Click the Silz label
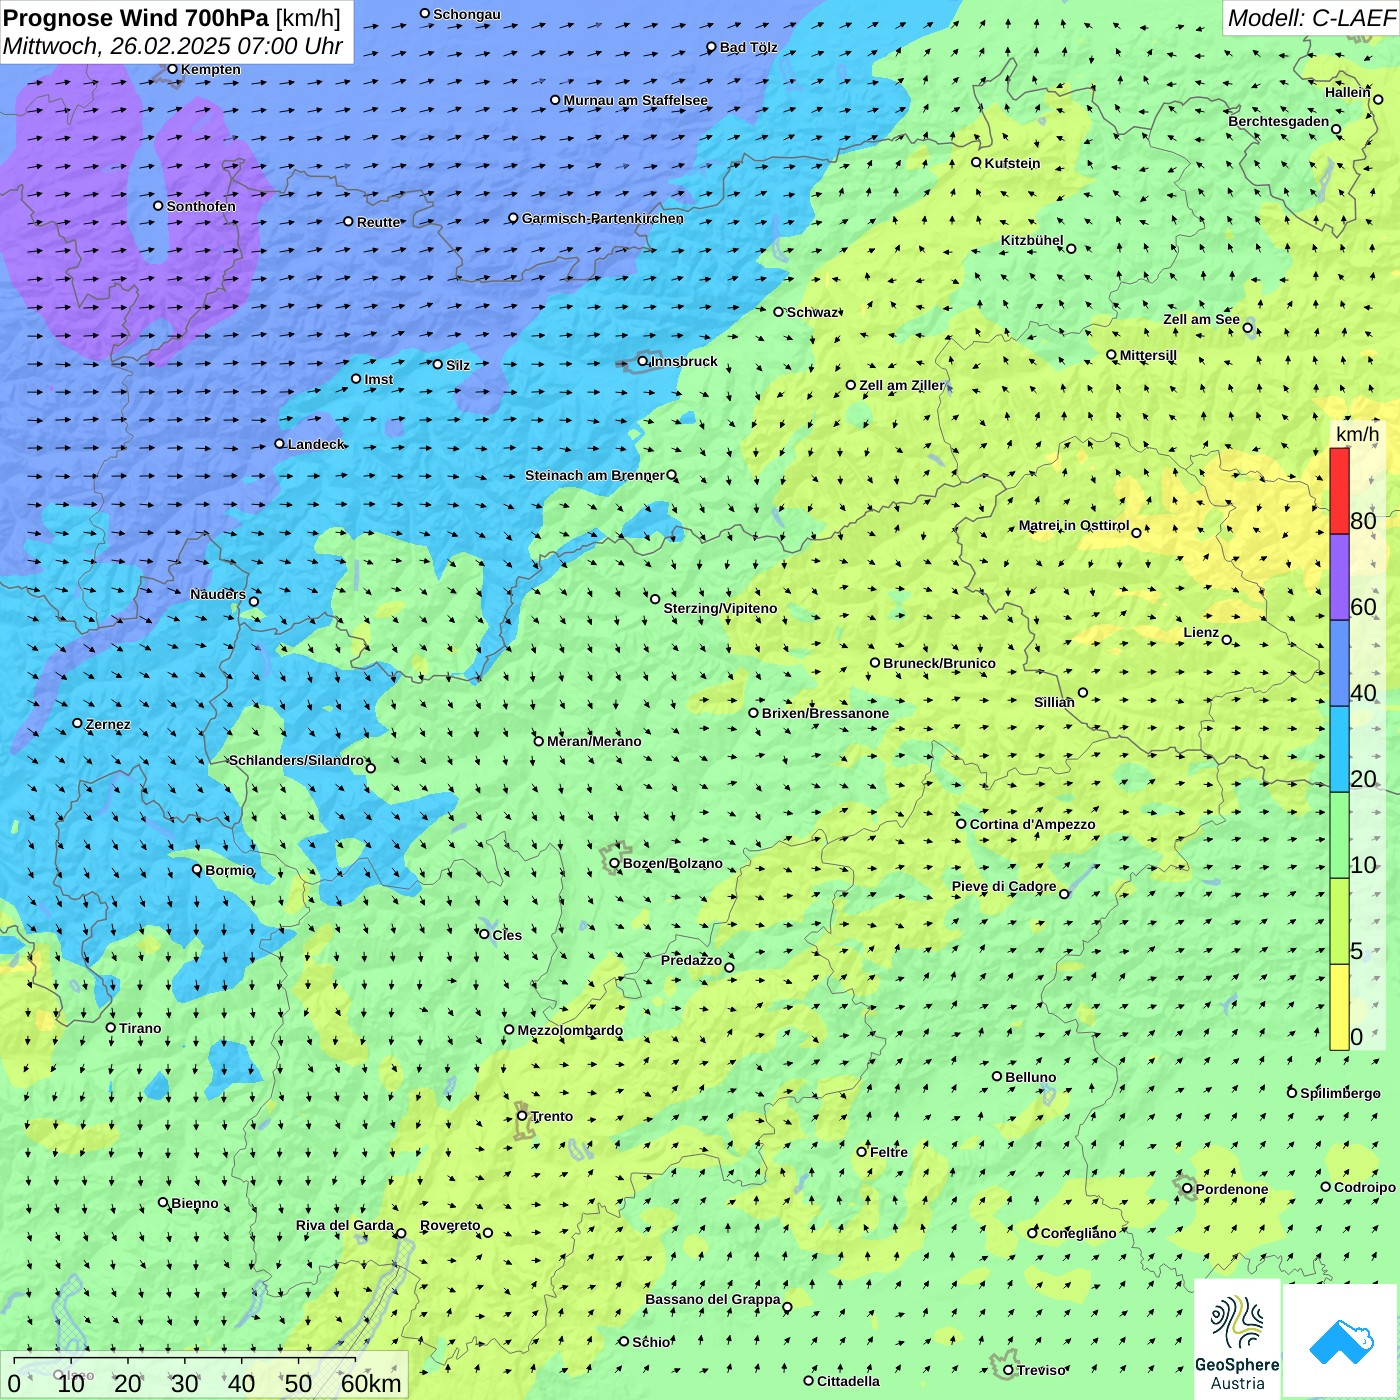 [458, 365]
